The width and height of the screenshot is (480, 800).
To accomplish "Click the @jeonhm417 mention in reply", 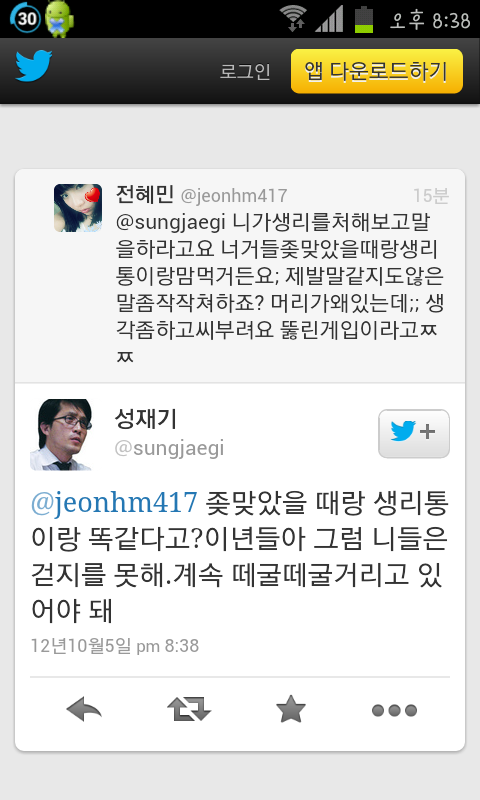I will tap(114, 502).
